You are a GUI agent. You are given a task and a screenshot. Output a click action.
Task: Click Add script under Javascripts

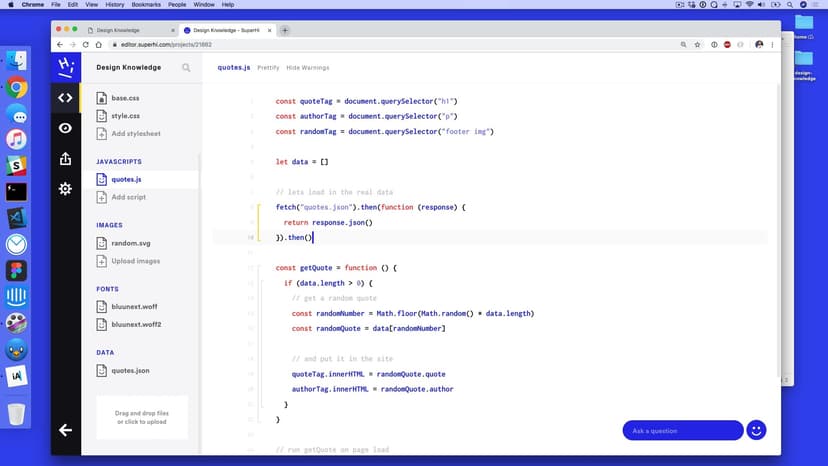point(128,197)
